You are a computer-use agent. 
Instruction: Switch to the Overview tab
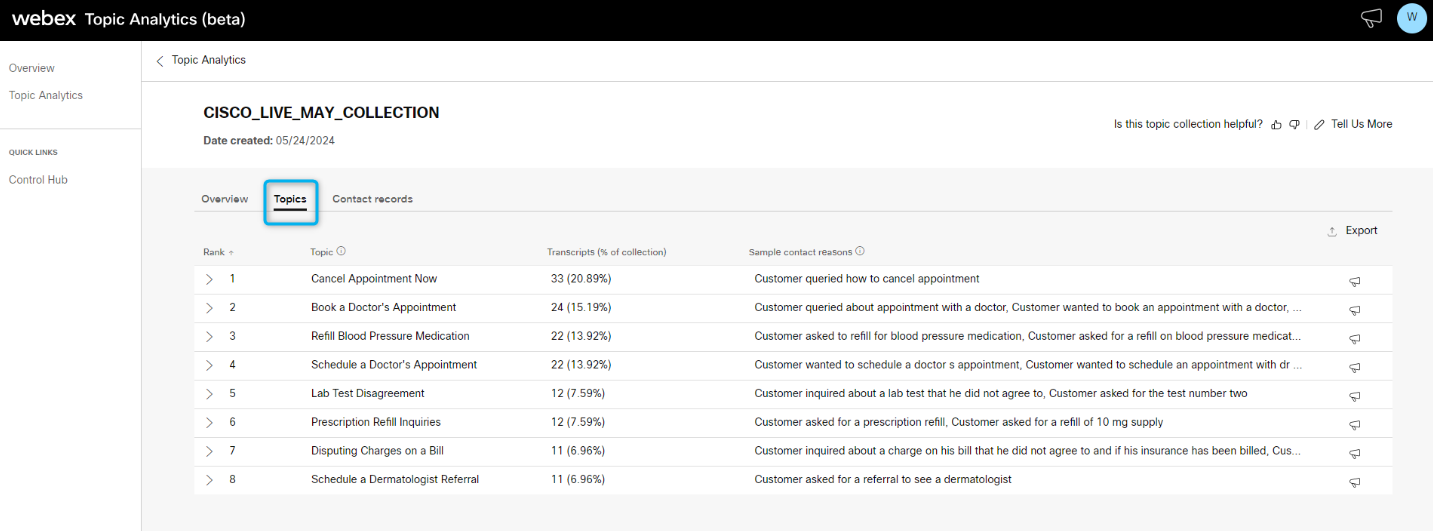(224, 199)
